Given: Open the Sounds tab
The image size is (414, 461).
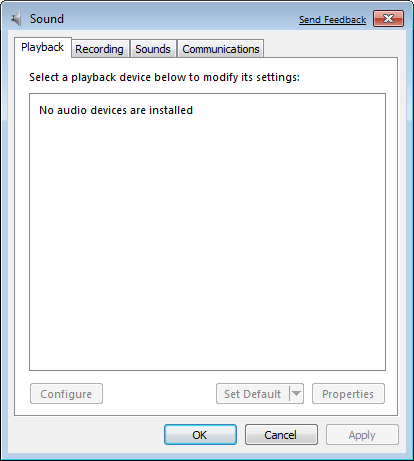Looking at the screenshot, I should pos(153,49).
